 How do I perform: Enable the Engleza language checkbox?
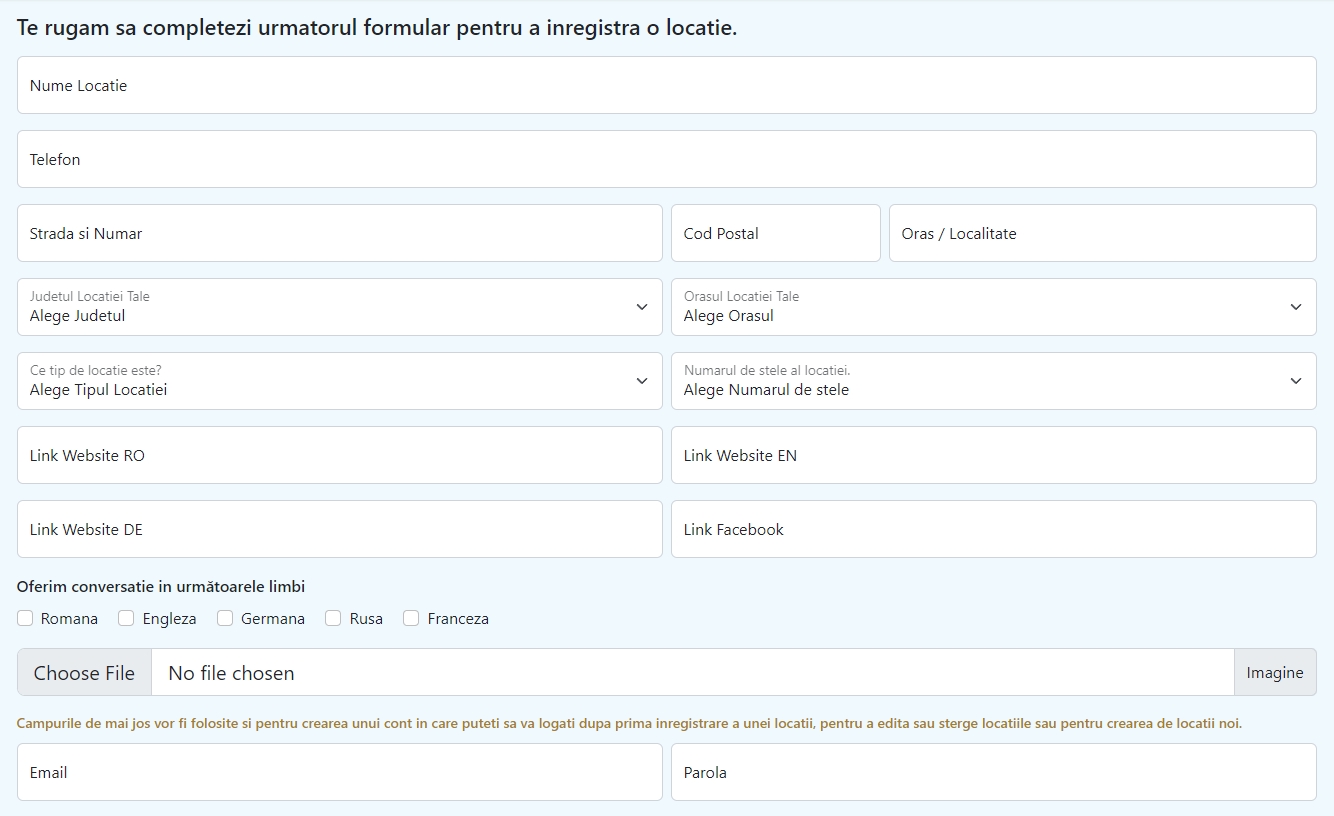tap(125, 618)
